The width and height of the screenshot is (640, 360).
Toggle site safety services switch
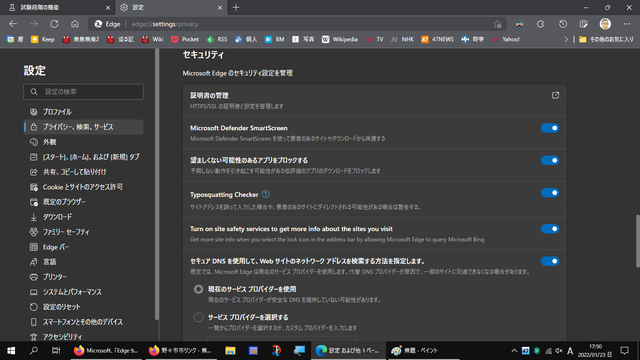pos(550,229)
